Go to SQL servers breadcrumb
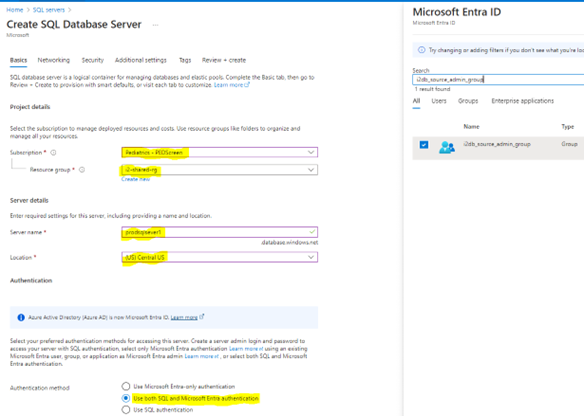 [49, 10]
